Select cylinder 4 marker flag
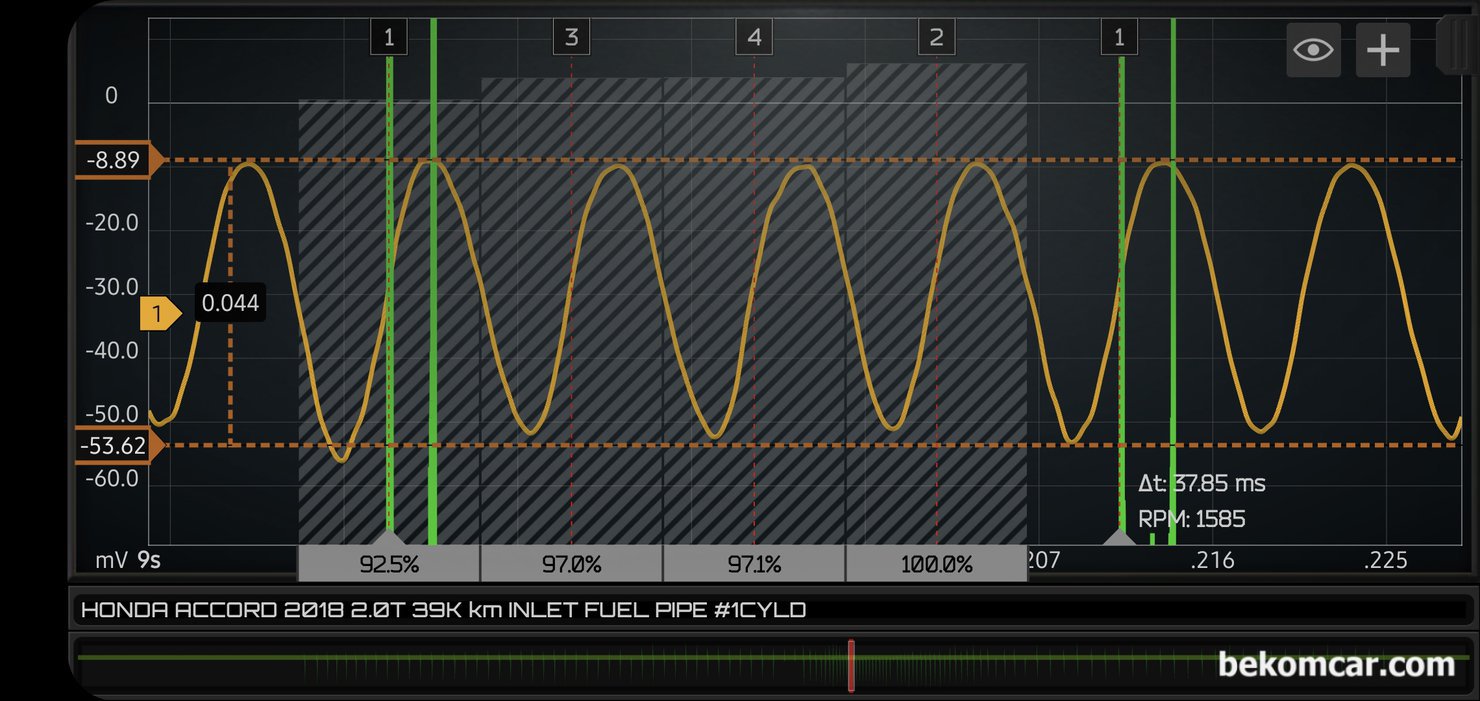Screen dimensions: 1480x701 point(754,38)
